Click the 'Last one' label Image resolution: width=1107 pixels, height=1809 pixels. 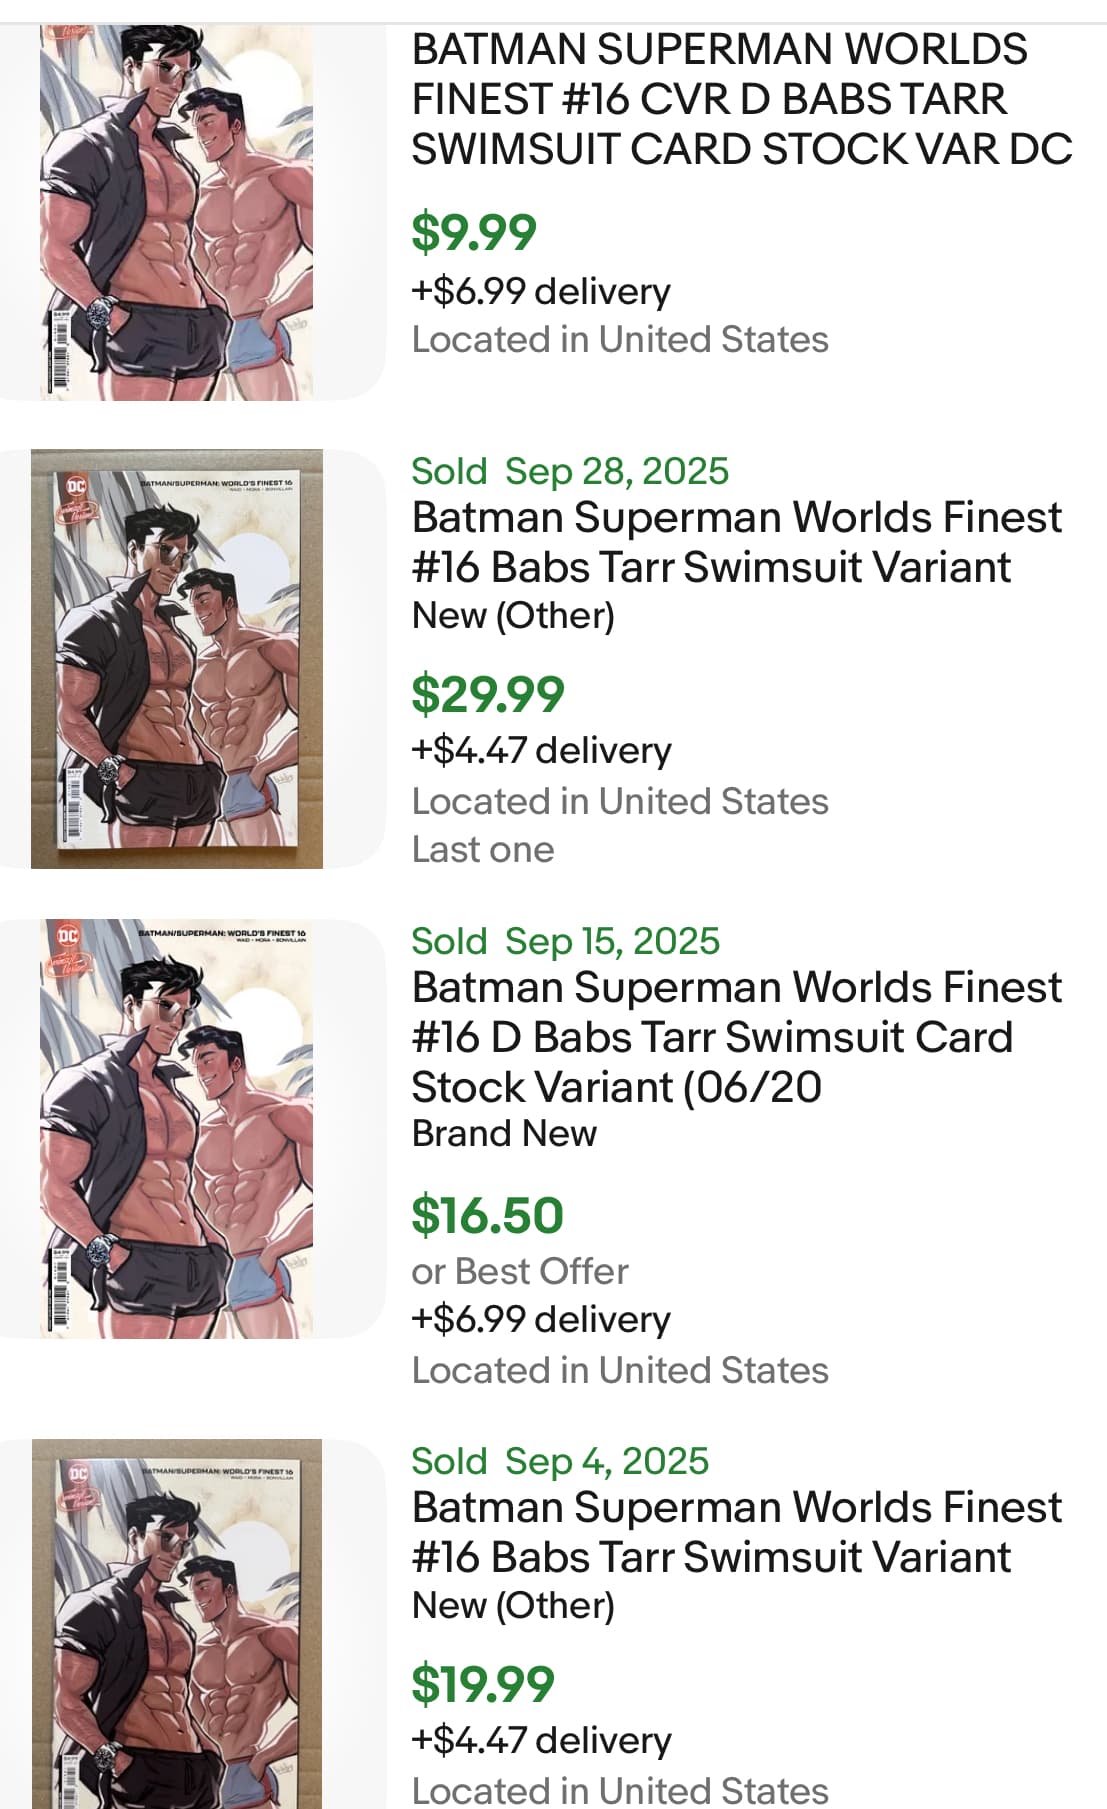[x=483, y=849]
